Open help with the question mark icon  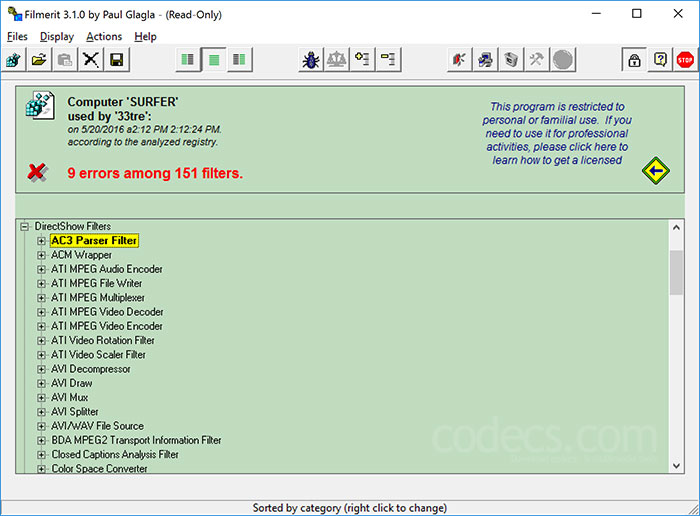point(660,59)
